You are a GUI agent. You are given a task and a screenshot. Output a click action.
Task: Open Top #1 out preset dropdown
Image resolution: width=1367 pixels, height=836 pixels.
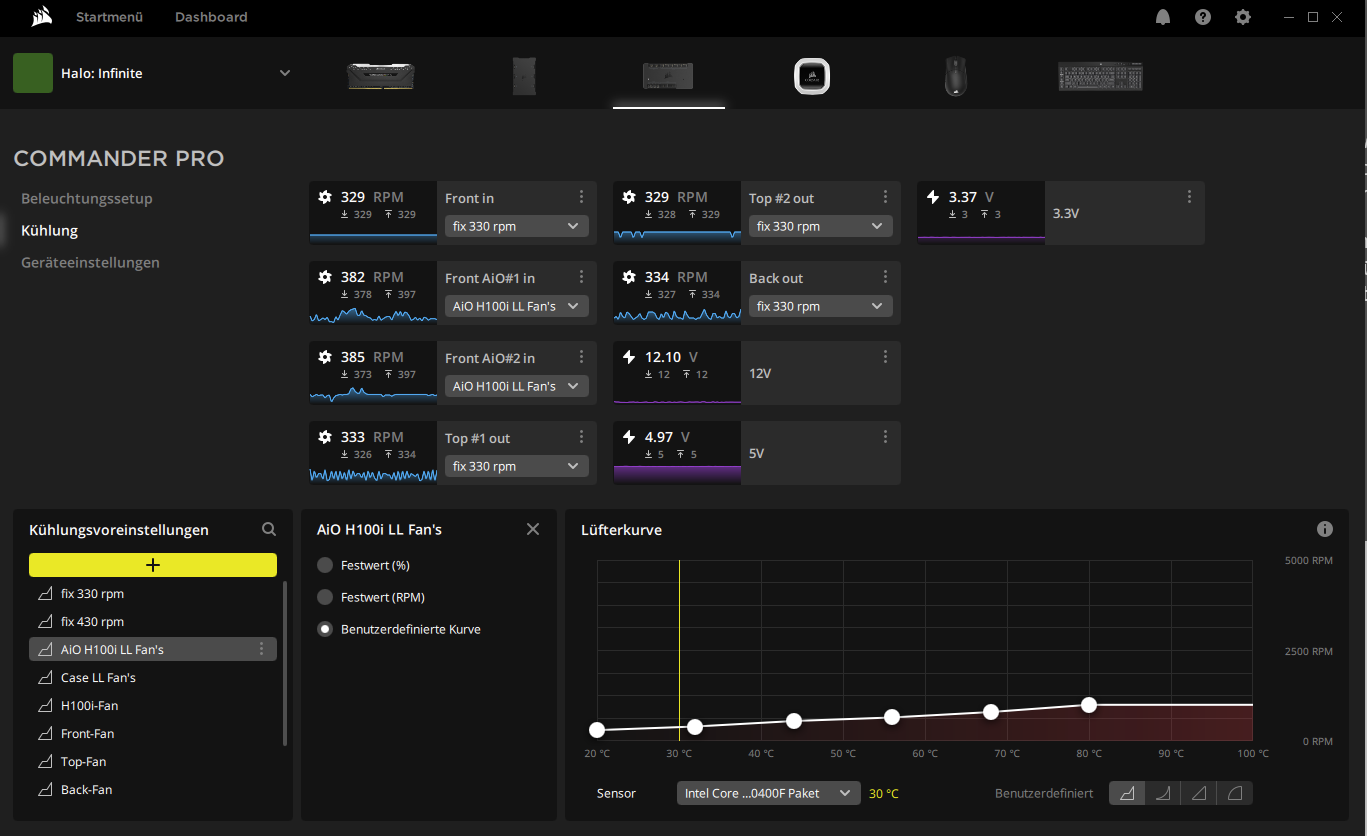pos(517,466)
